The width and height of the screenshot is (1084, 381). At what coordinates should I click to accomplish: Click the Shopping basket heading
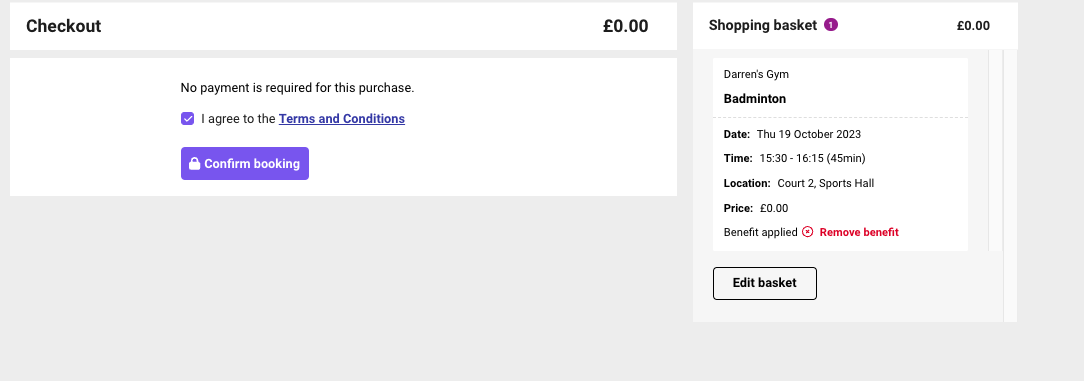(x=763, y=26)
